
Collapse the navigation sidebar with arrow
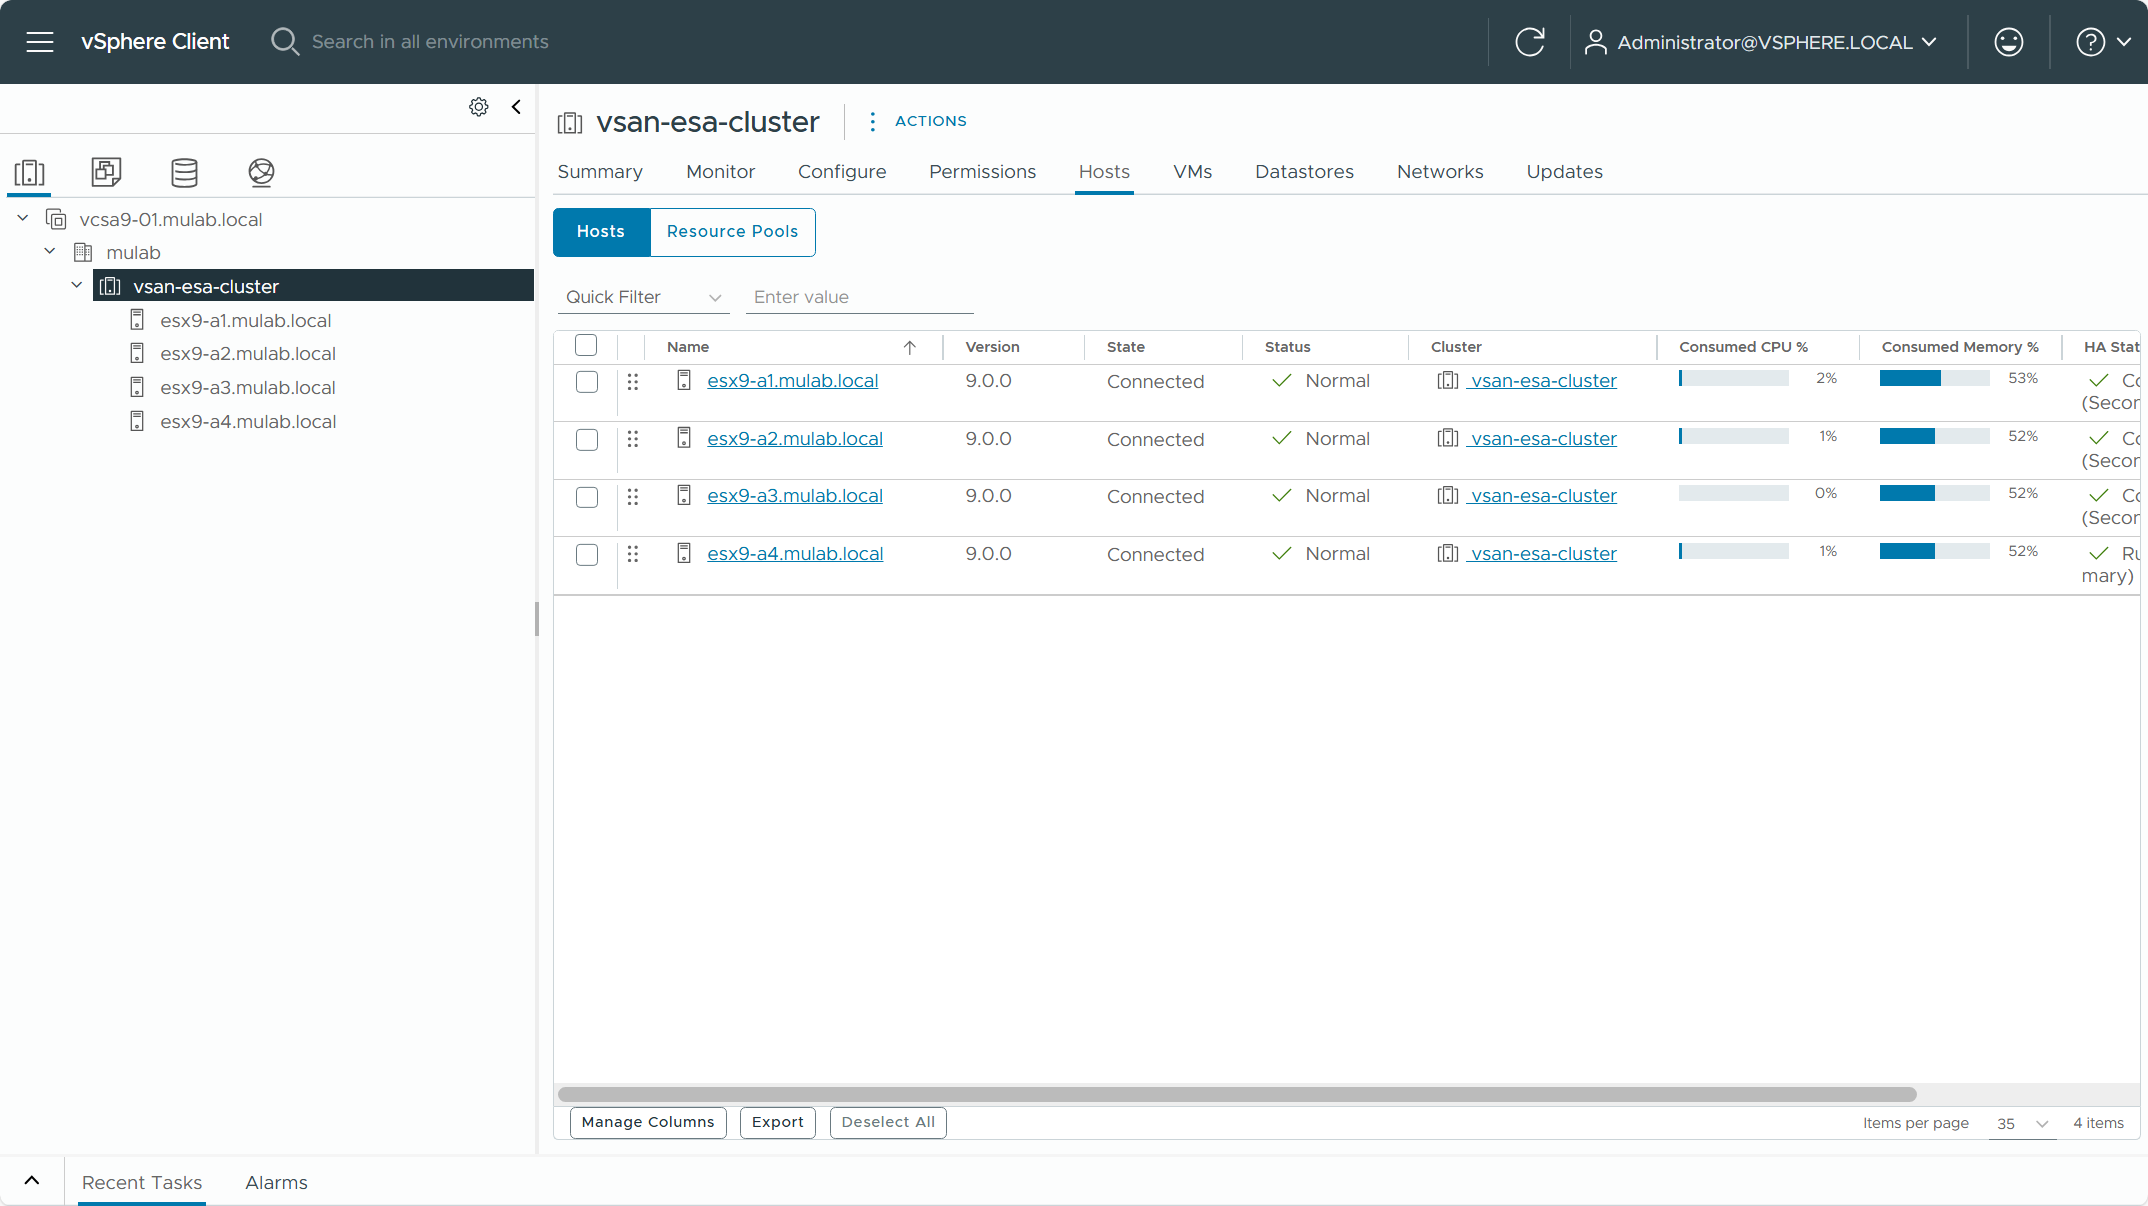coord(516,107)
